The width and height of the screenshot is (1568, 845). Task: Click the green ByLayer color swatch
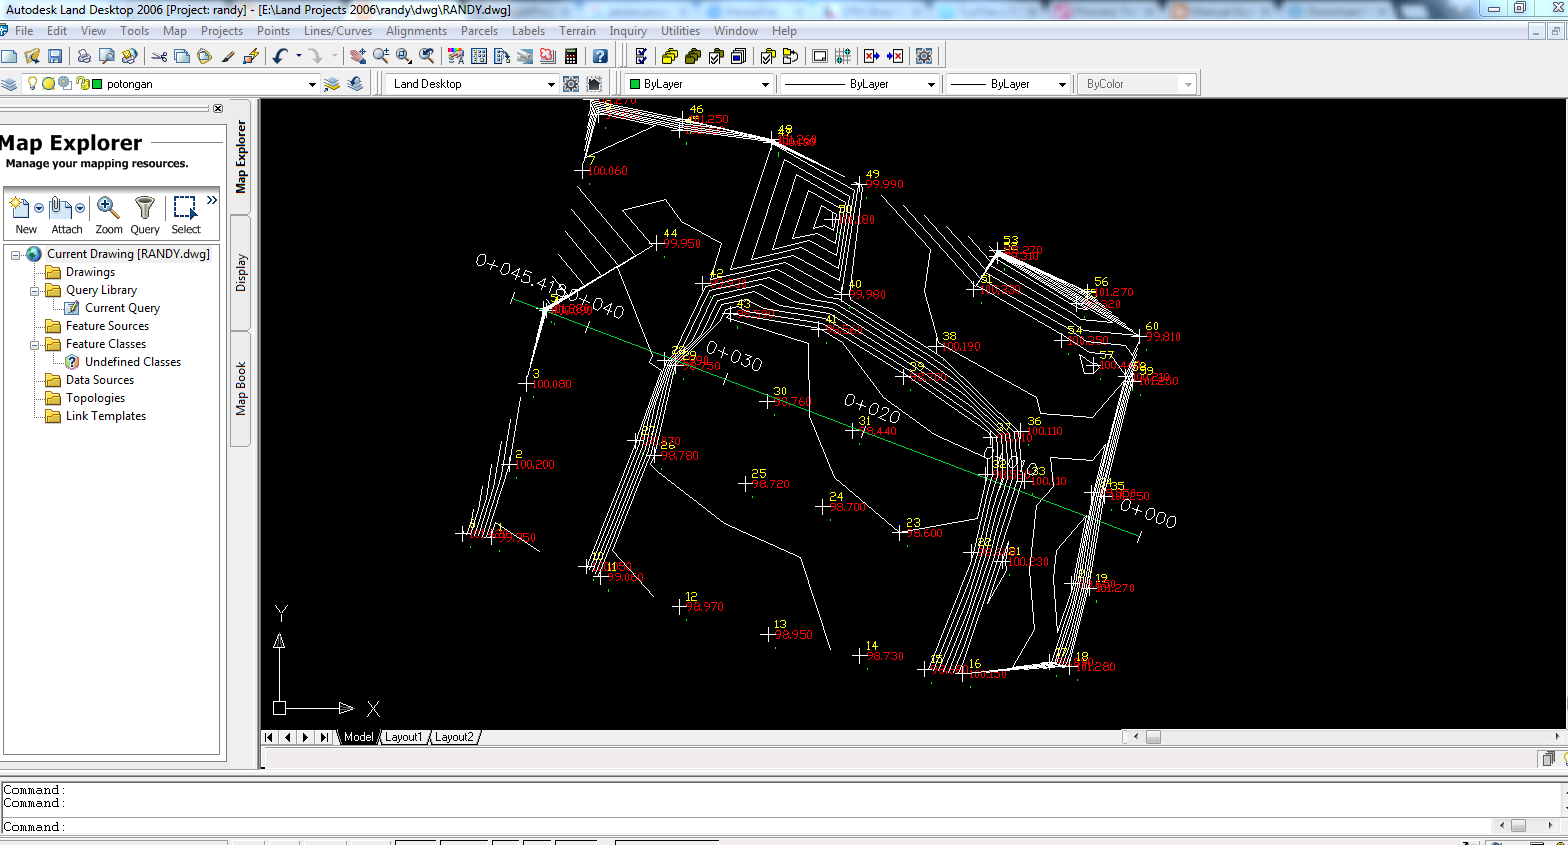pyautogui.click(x=635, y=84)
